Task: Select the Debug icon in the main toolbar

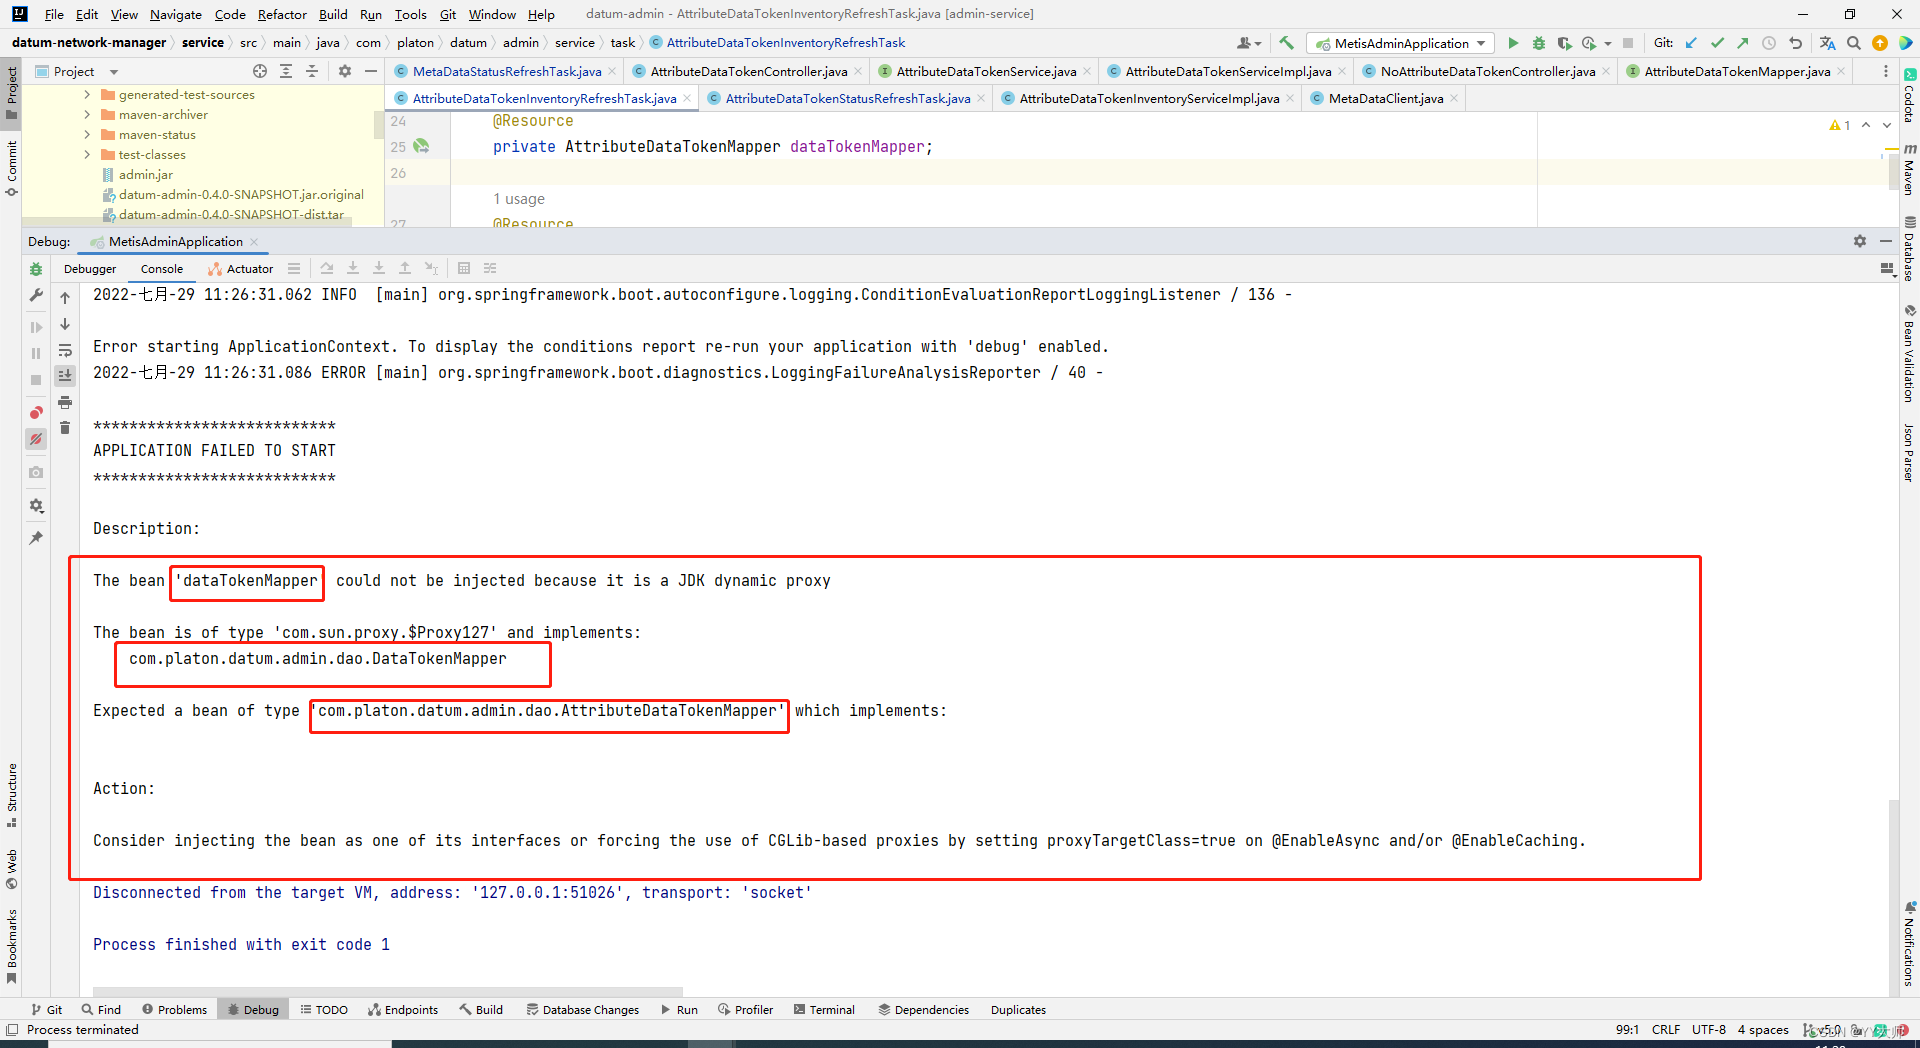Action: pyautogui.click(x=1538, y=43)
